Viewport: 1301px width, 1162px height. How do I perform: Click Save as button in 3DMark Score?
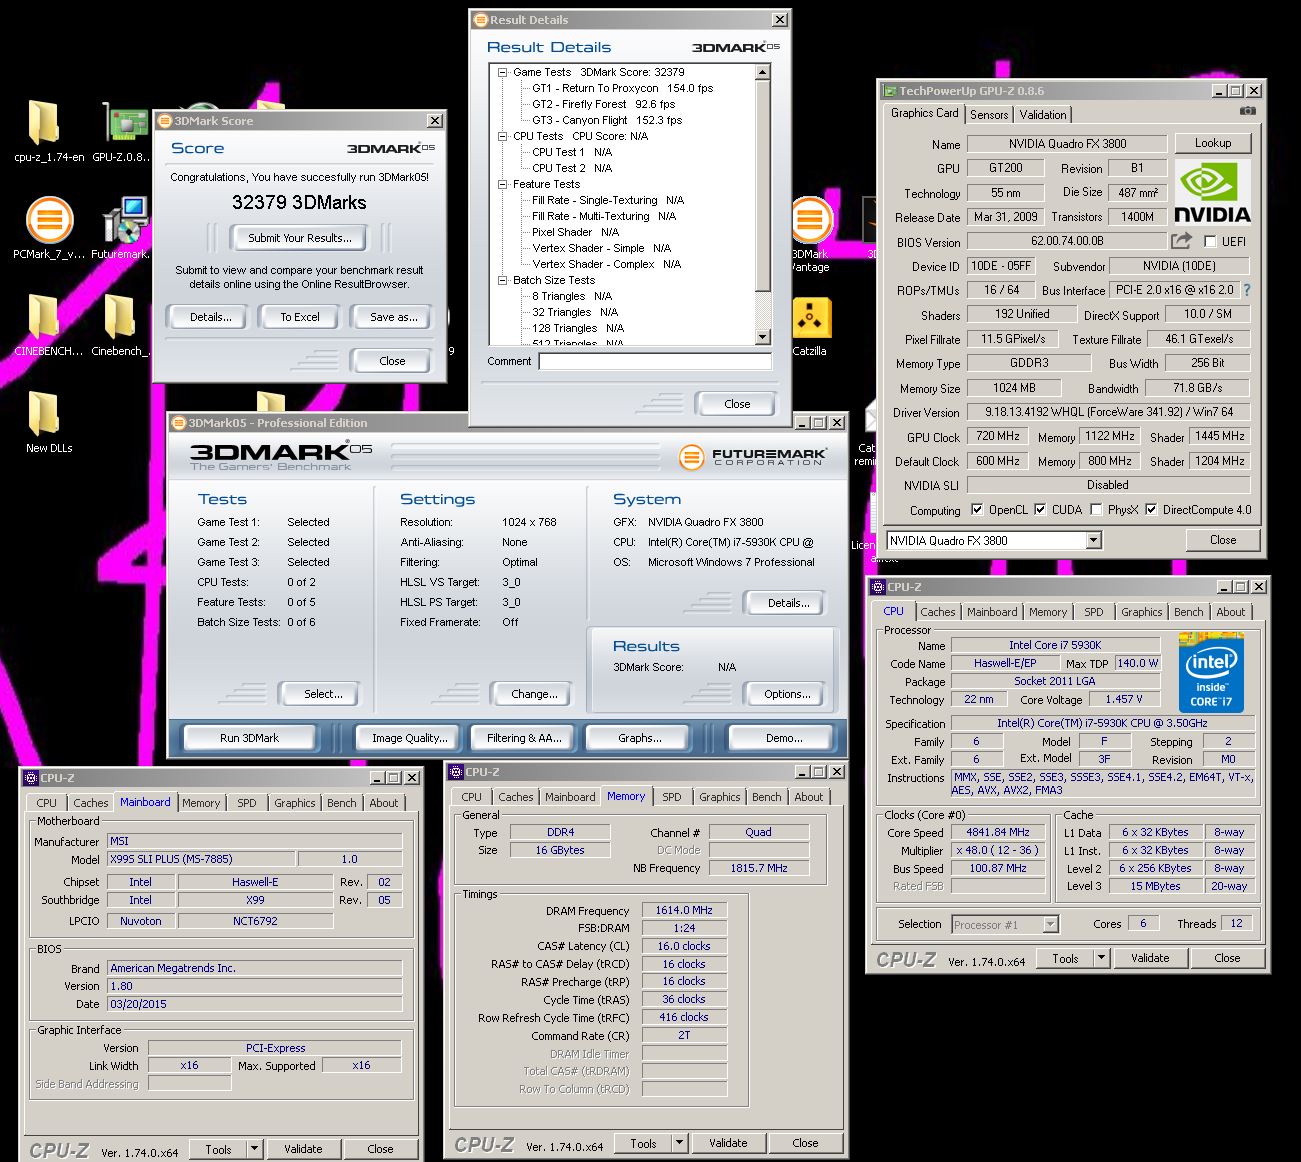point(393,317)
